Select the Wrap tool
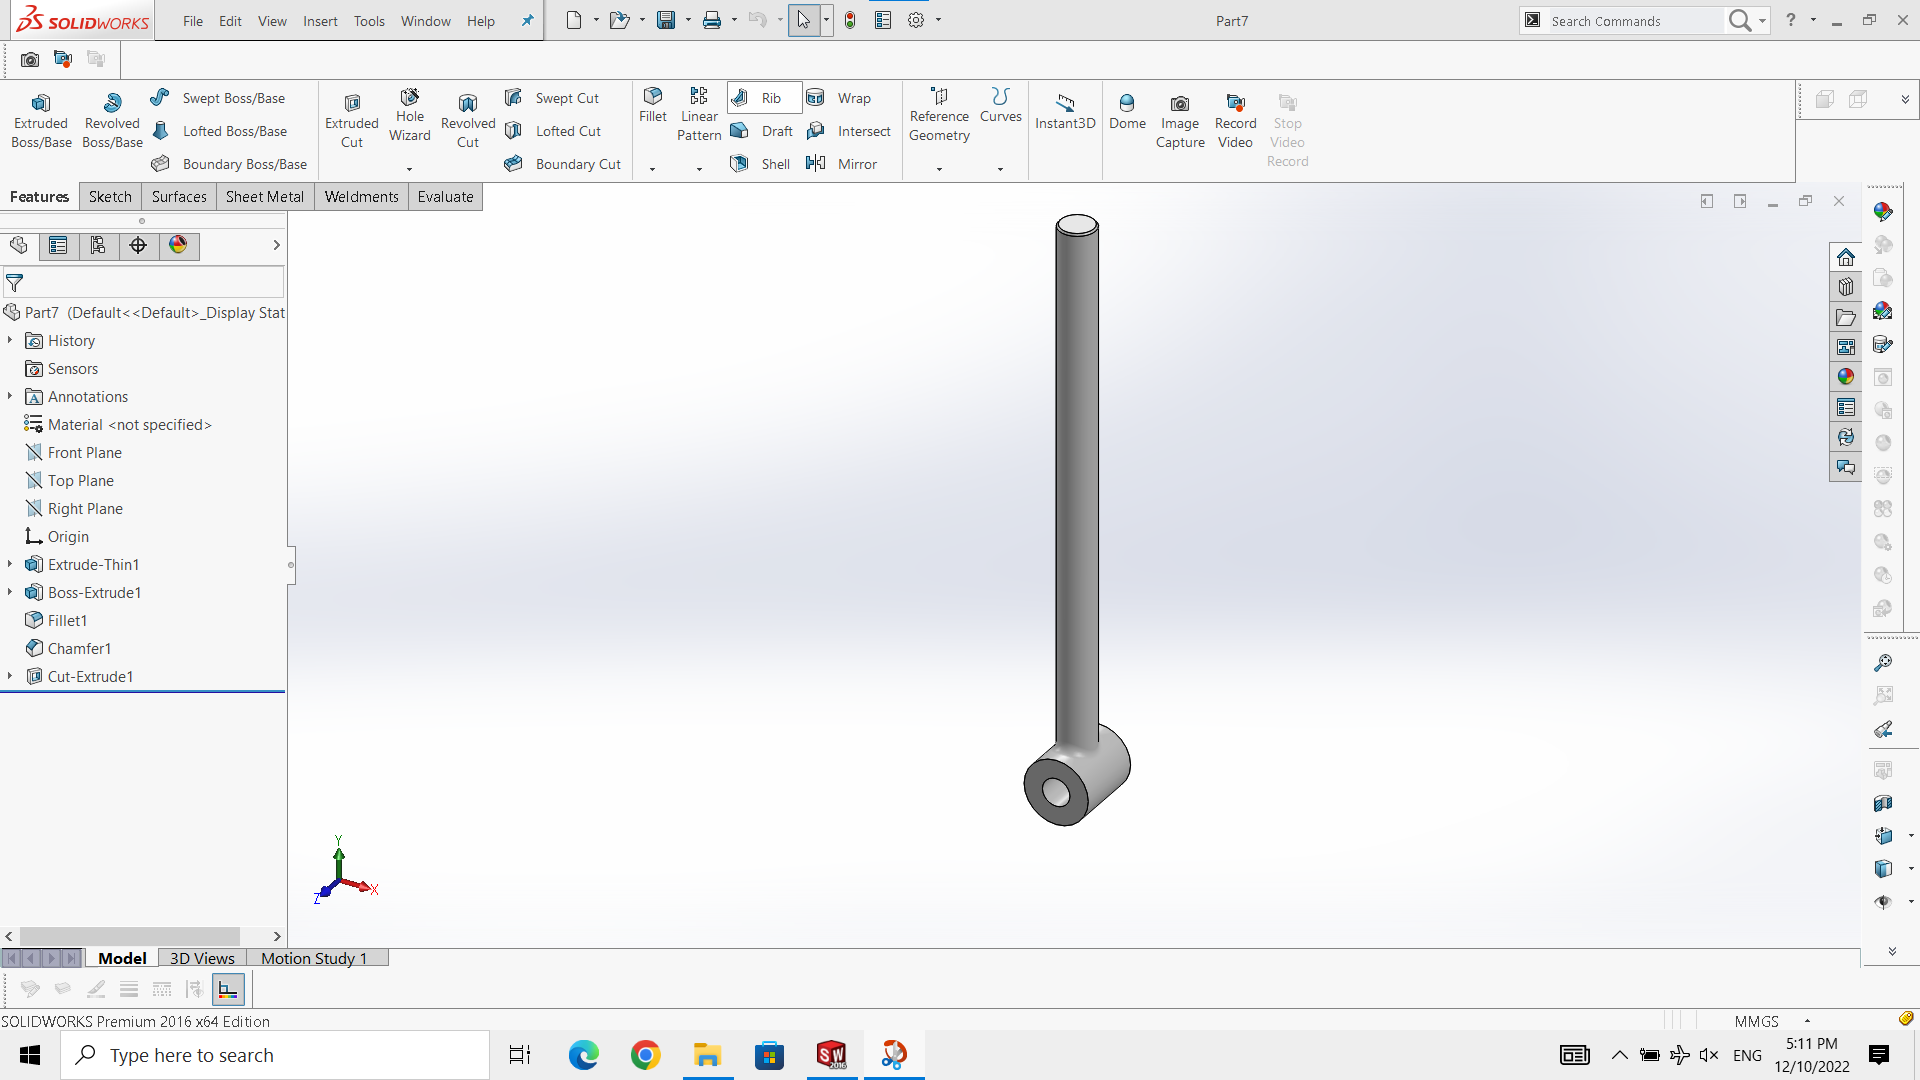This screenshot has width=1920, height=1080. pos(839,98)
